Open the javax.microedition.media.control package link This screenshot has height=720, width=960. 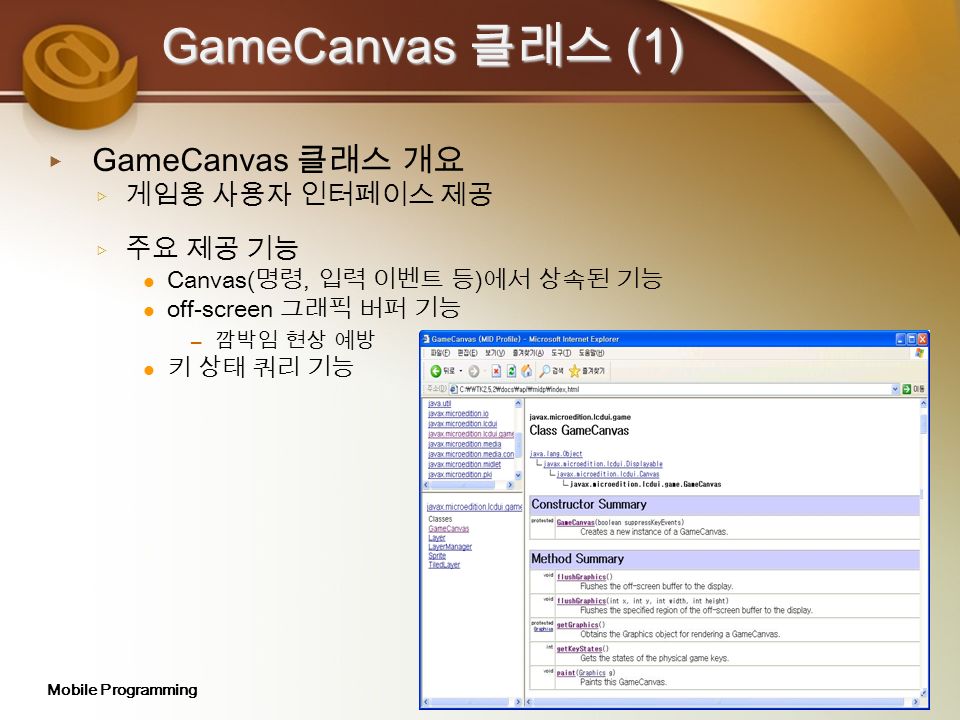[x=471, y=454]
